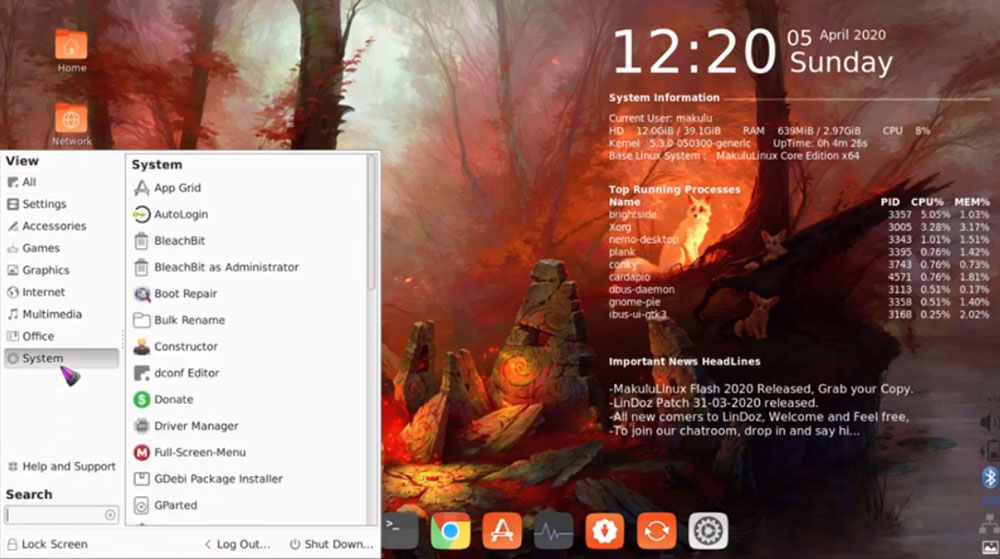Click the Bluetooth tray icon
Screen dimensions: 1000x559
click(x=990, y=477)
